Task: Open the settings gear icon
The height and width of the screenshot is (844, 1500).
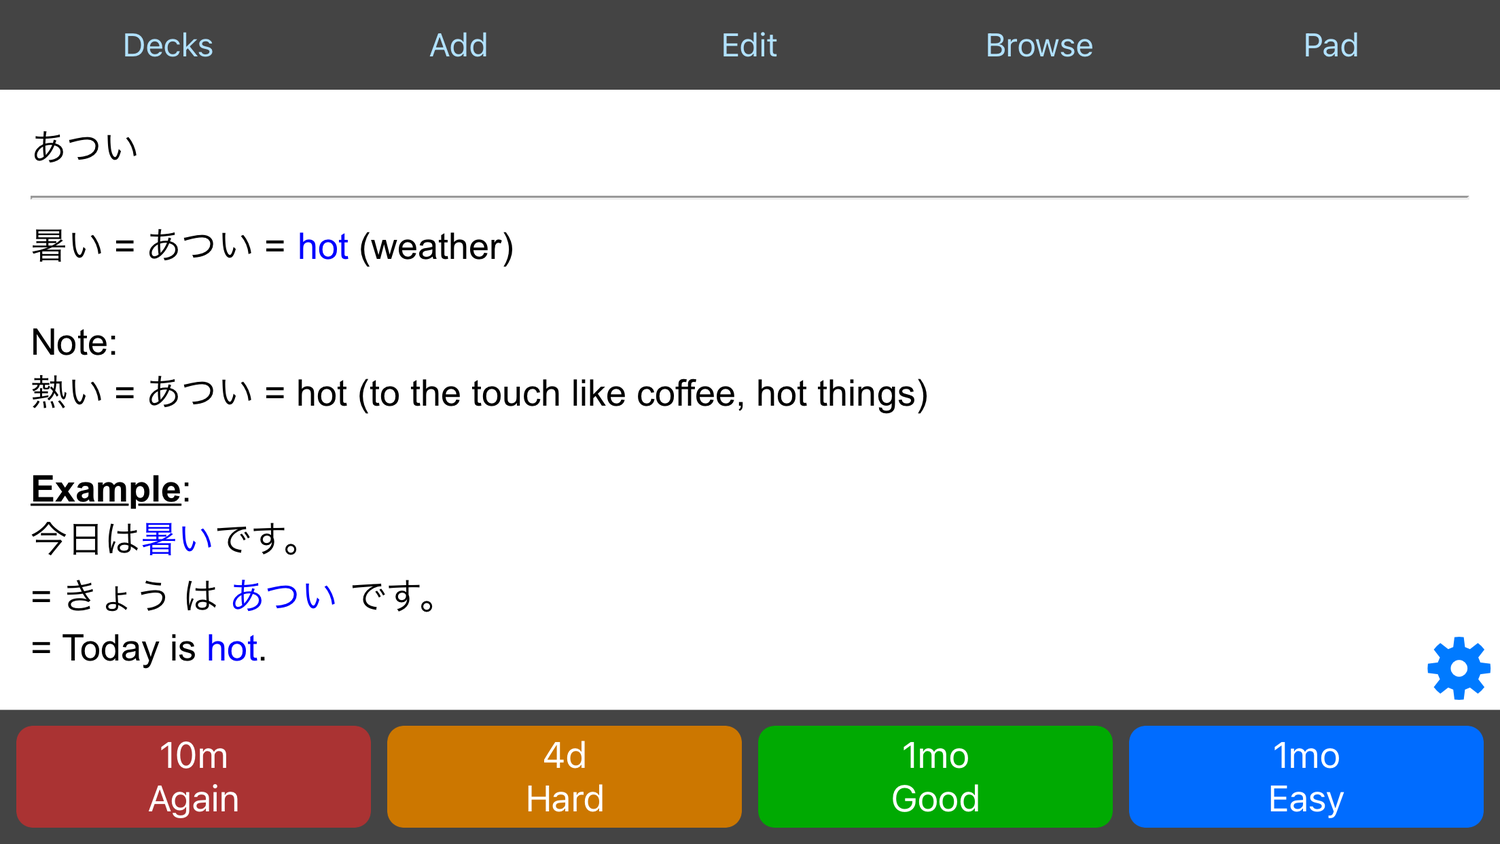Action: 1458,668
